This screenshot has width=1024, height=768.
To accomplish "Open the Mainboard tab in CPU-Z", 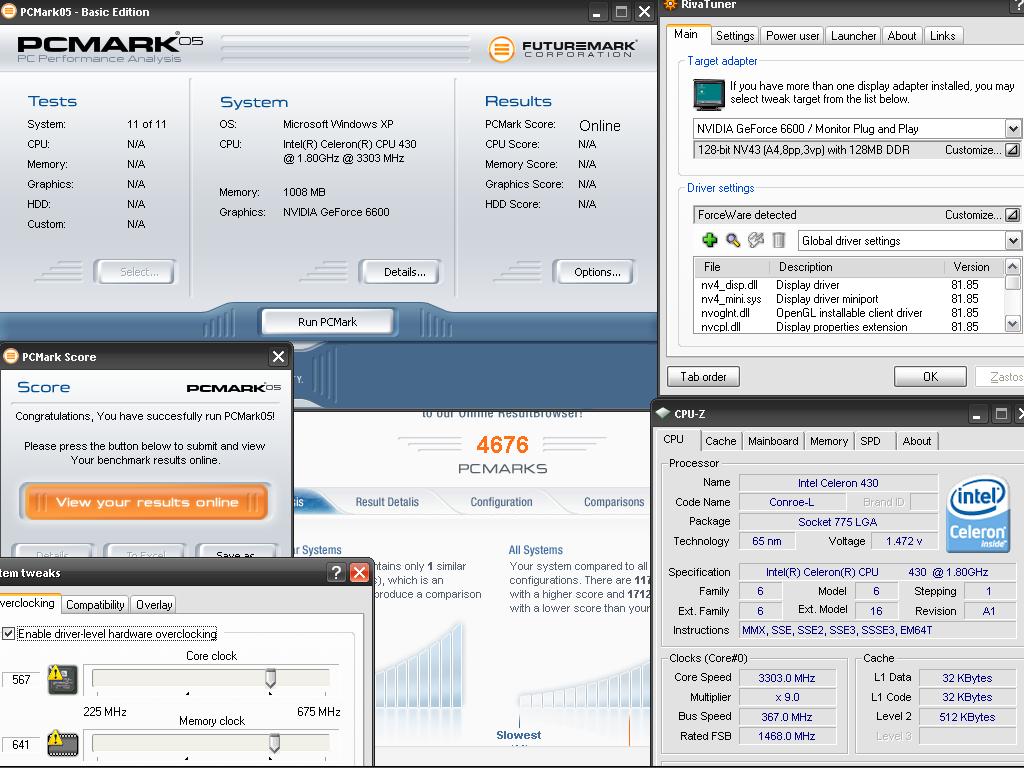I will (x=773, y=441).
